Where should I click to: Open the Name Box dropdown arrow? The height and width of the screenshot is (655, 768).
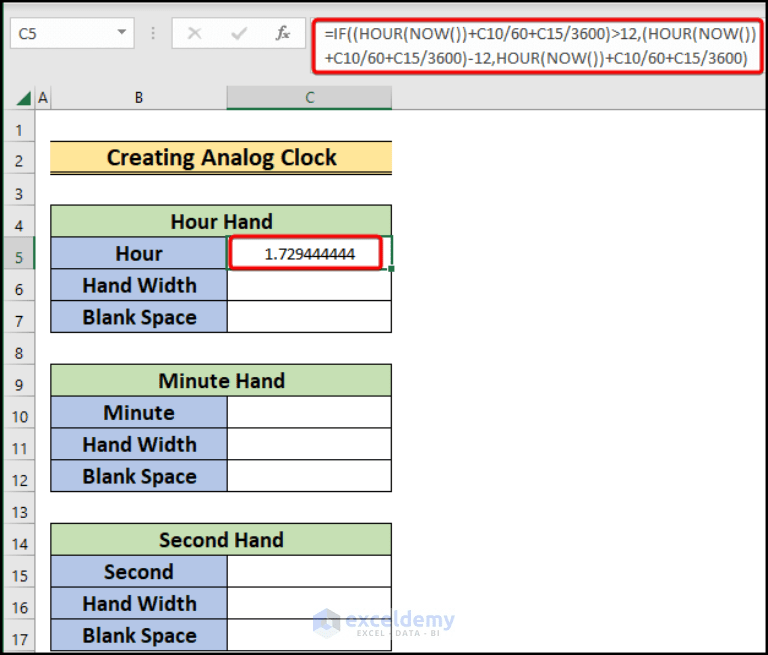coord(121,32)
